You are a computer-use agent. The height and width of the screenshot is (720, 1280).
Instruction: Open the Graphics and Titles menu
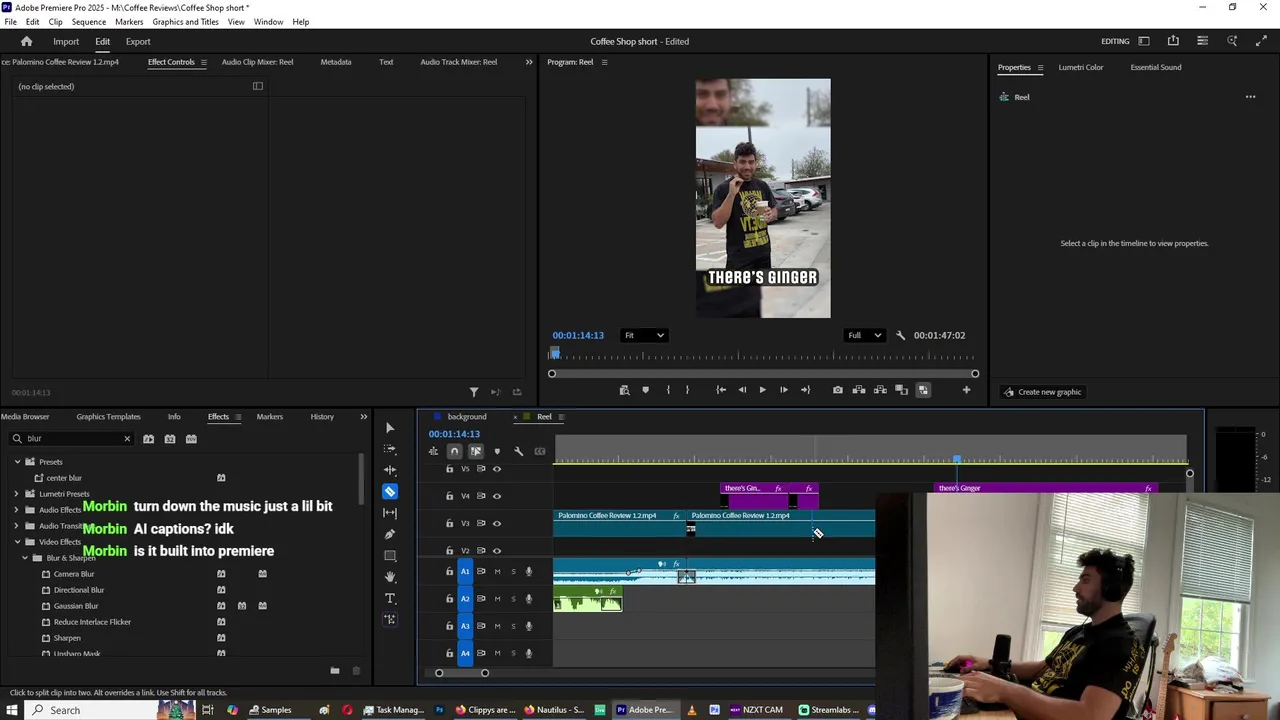pyautogui.click(x=186, y=22)
